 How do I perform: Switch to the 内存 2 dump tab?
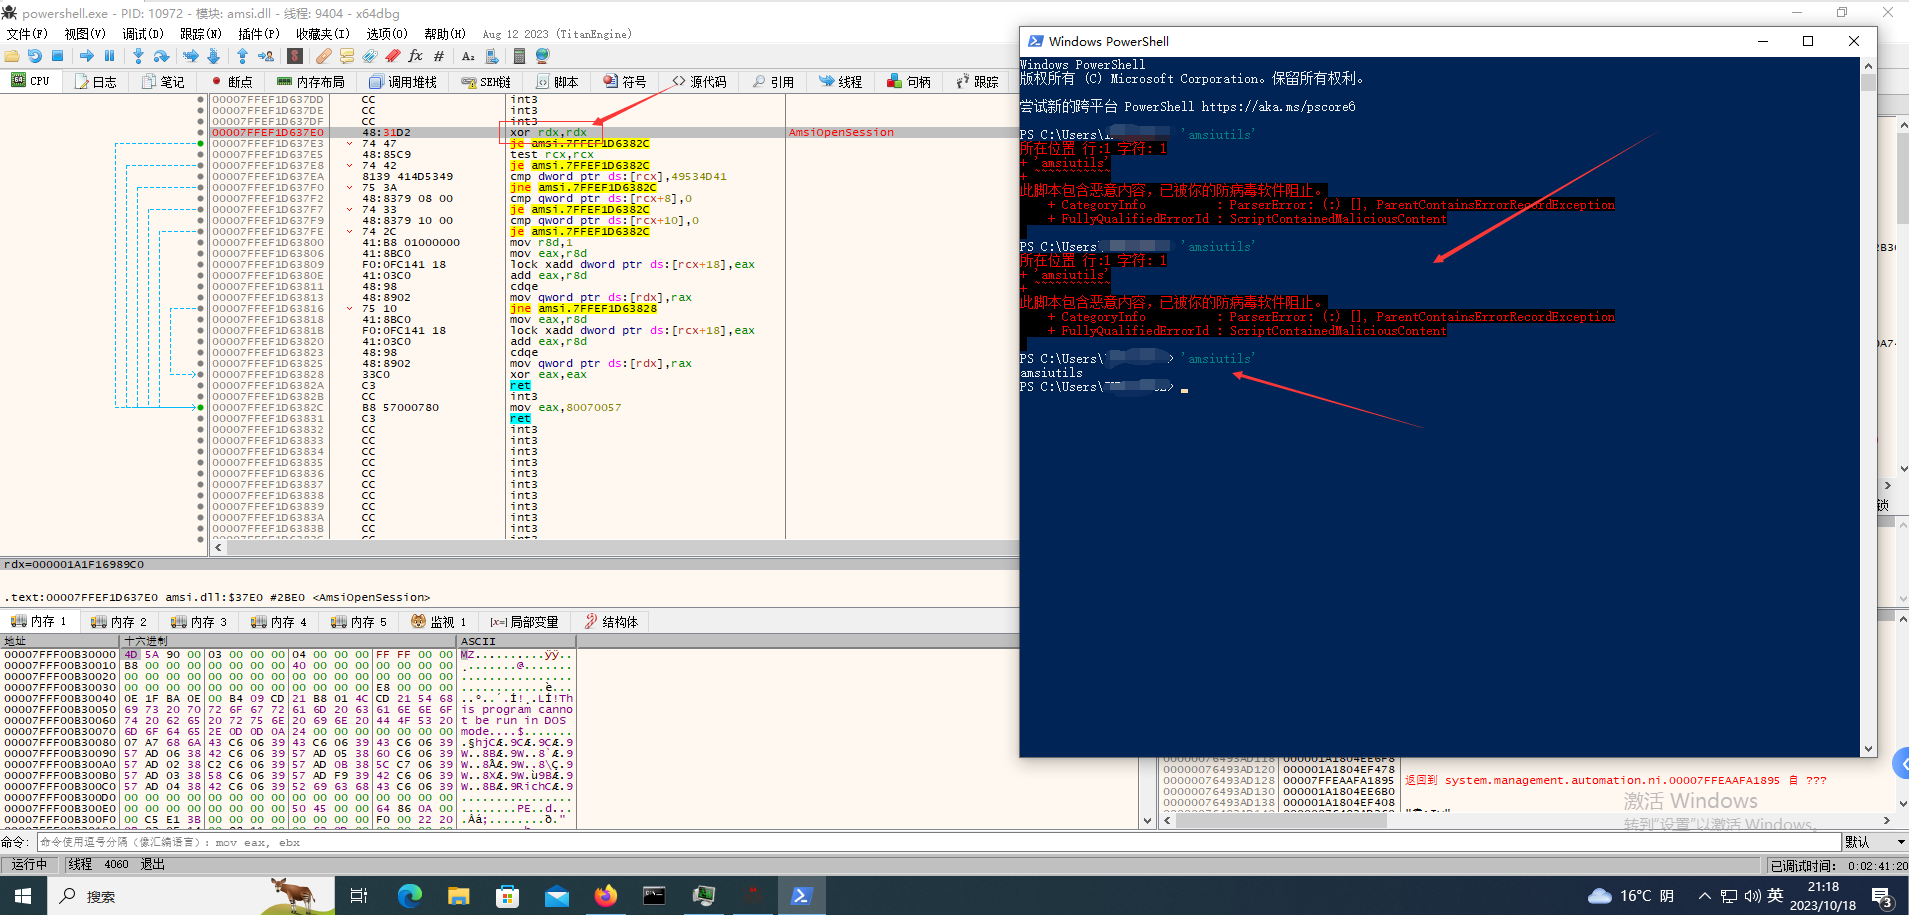119,622
